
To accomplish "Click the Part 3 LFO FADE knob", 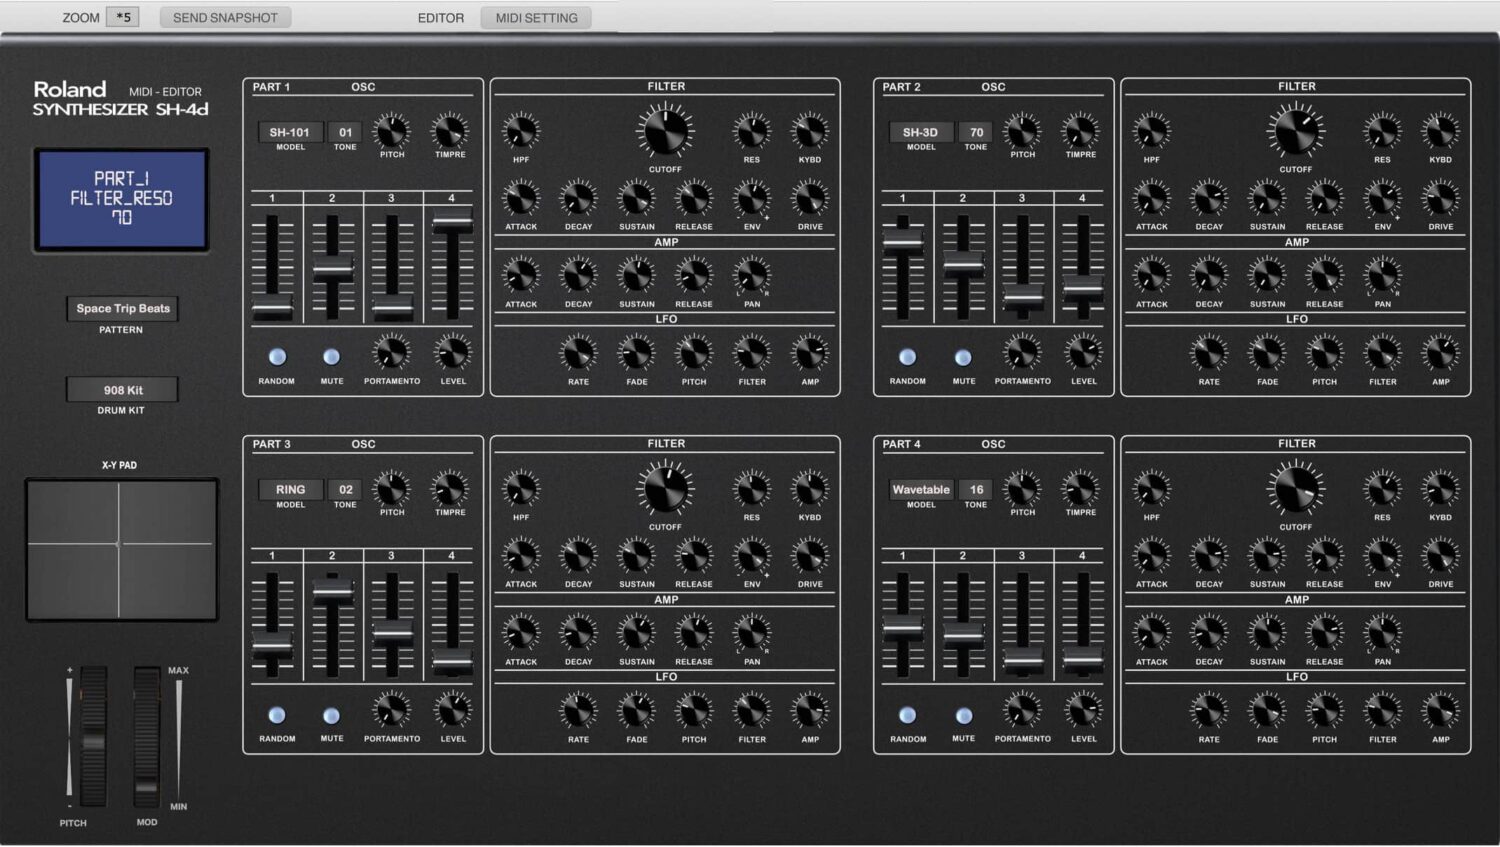I will (x=637, y=711).
